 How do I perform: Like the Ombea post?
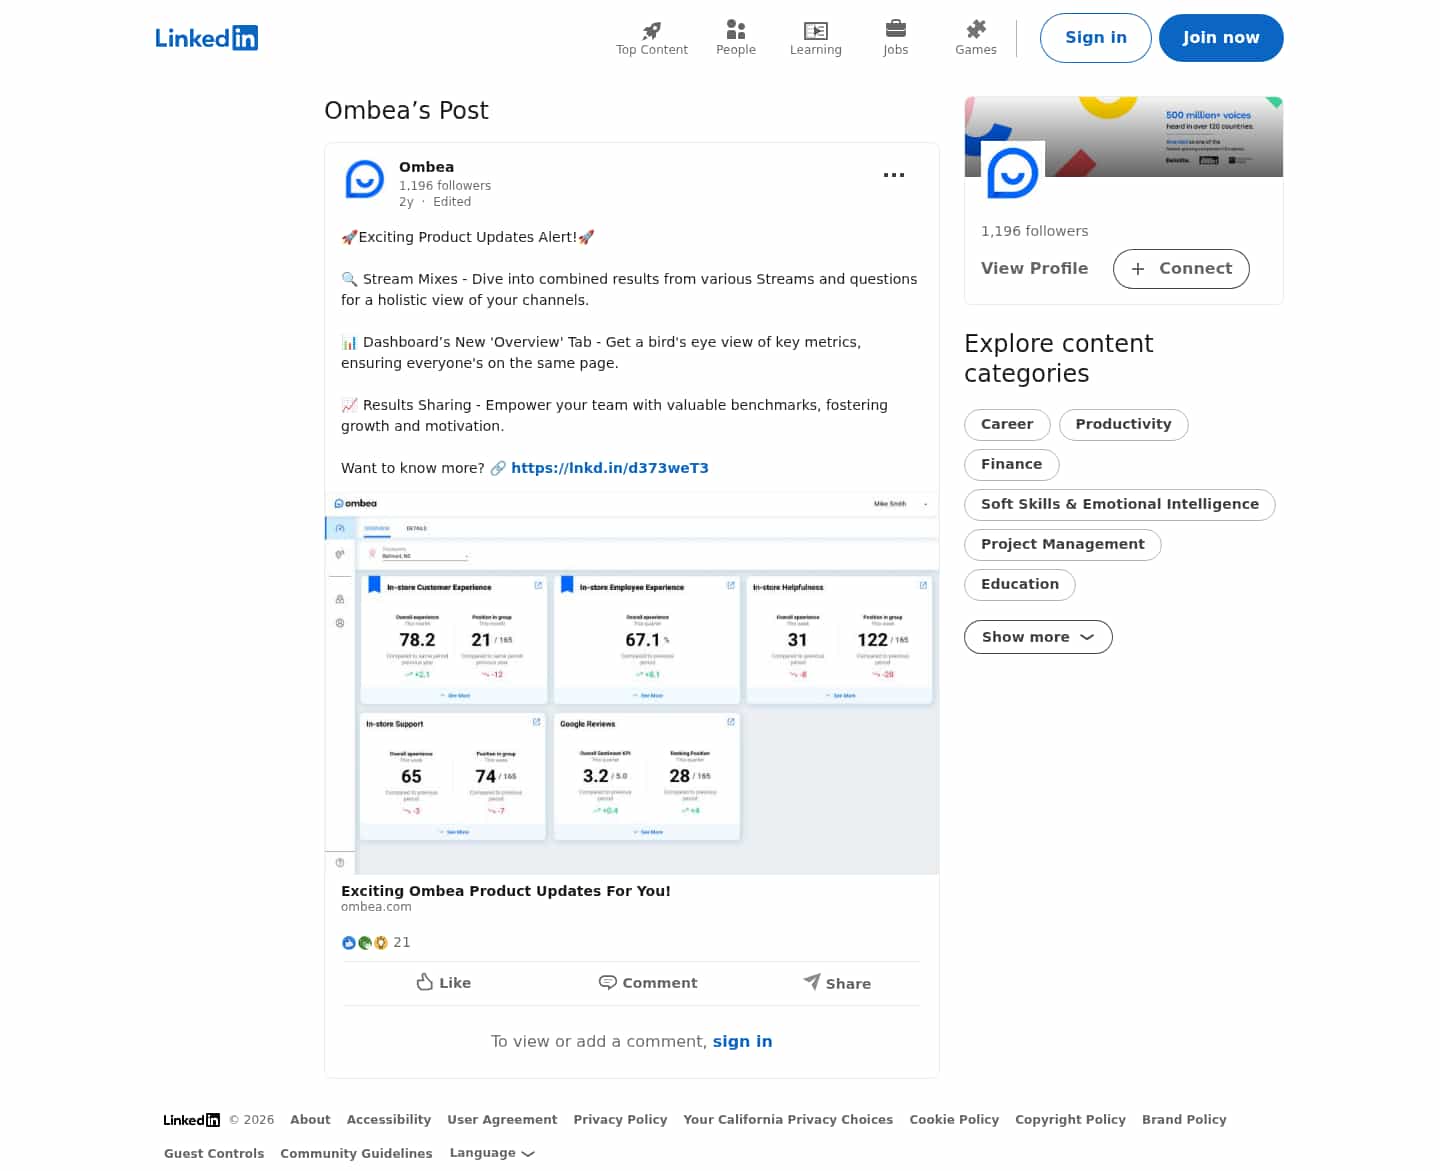[x=443, y=983]
